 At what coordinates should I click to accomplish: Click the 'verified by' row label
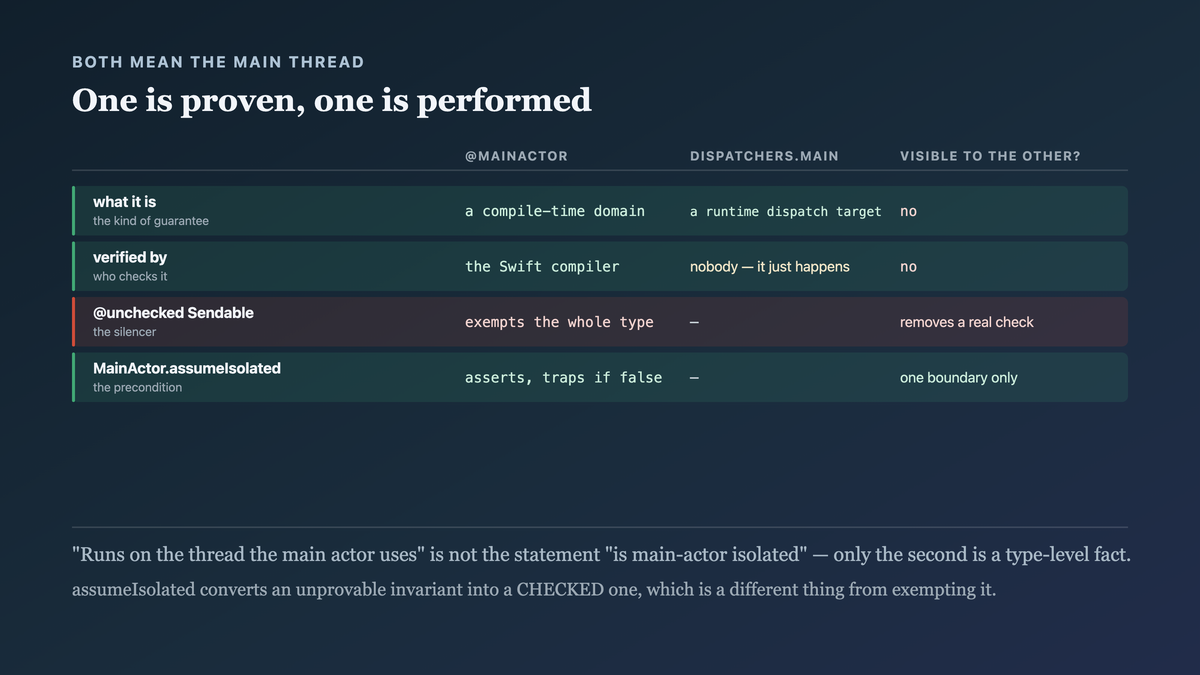130,258
